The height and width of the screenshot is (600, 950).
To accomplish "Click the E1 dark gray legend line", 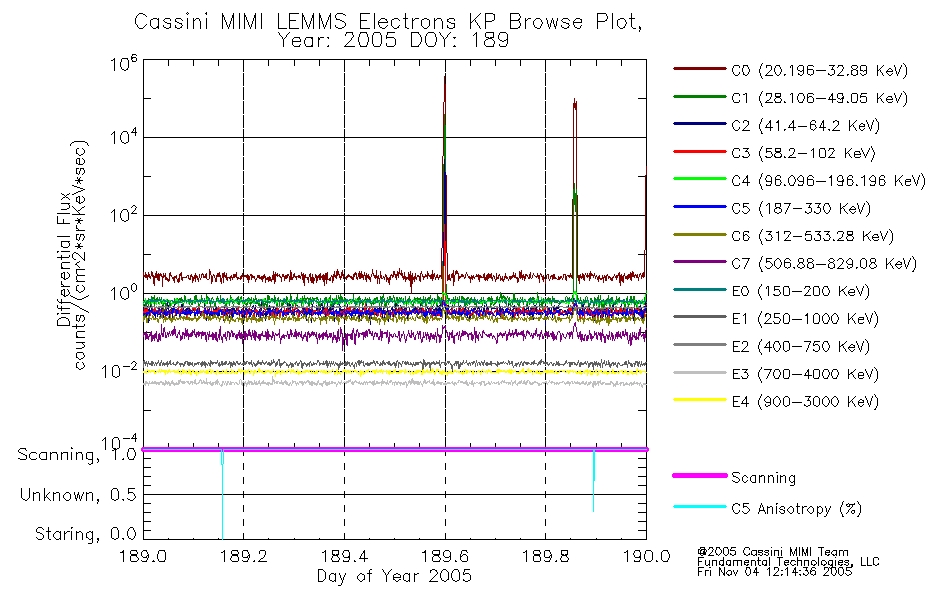I will 699,317.
